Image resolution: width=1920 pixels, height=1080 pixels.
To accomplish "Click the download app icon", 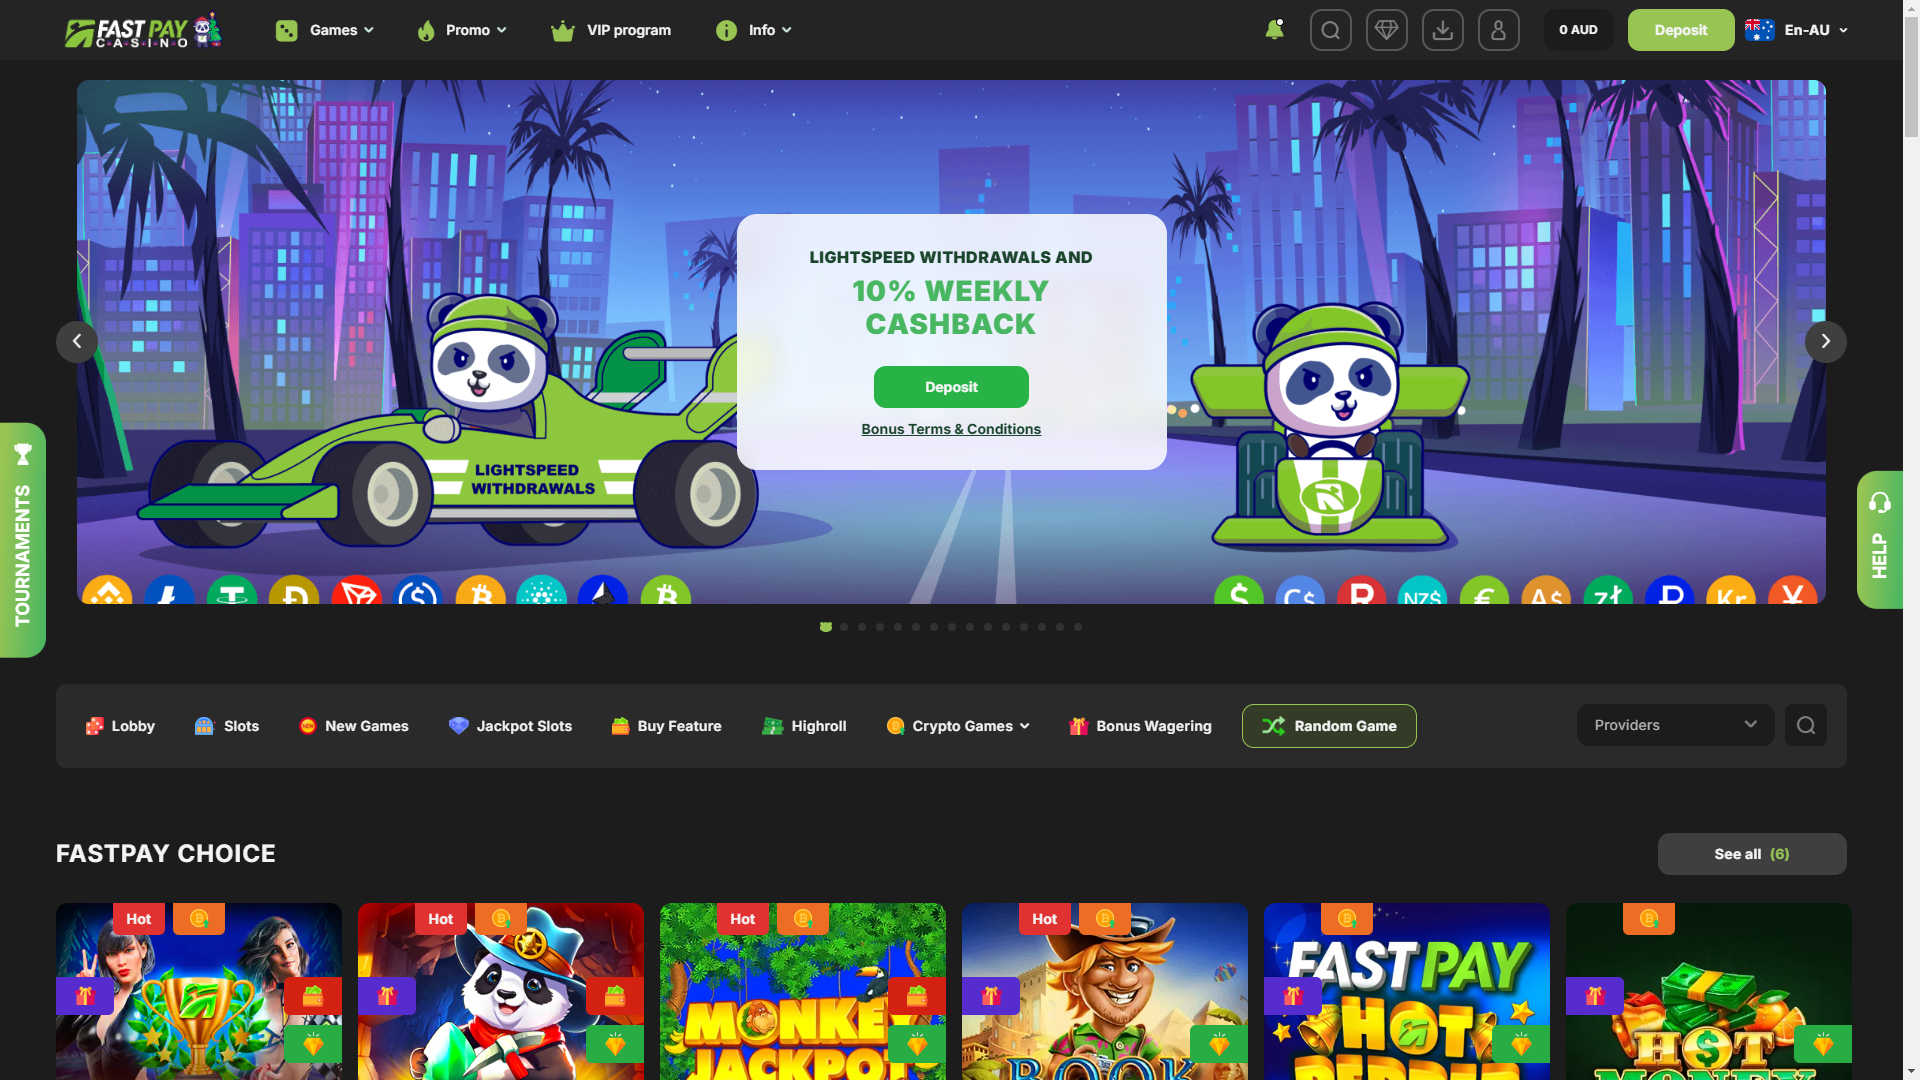I will pos(1442,30).
